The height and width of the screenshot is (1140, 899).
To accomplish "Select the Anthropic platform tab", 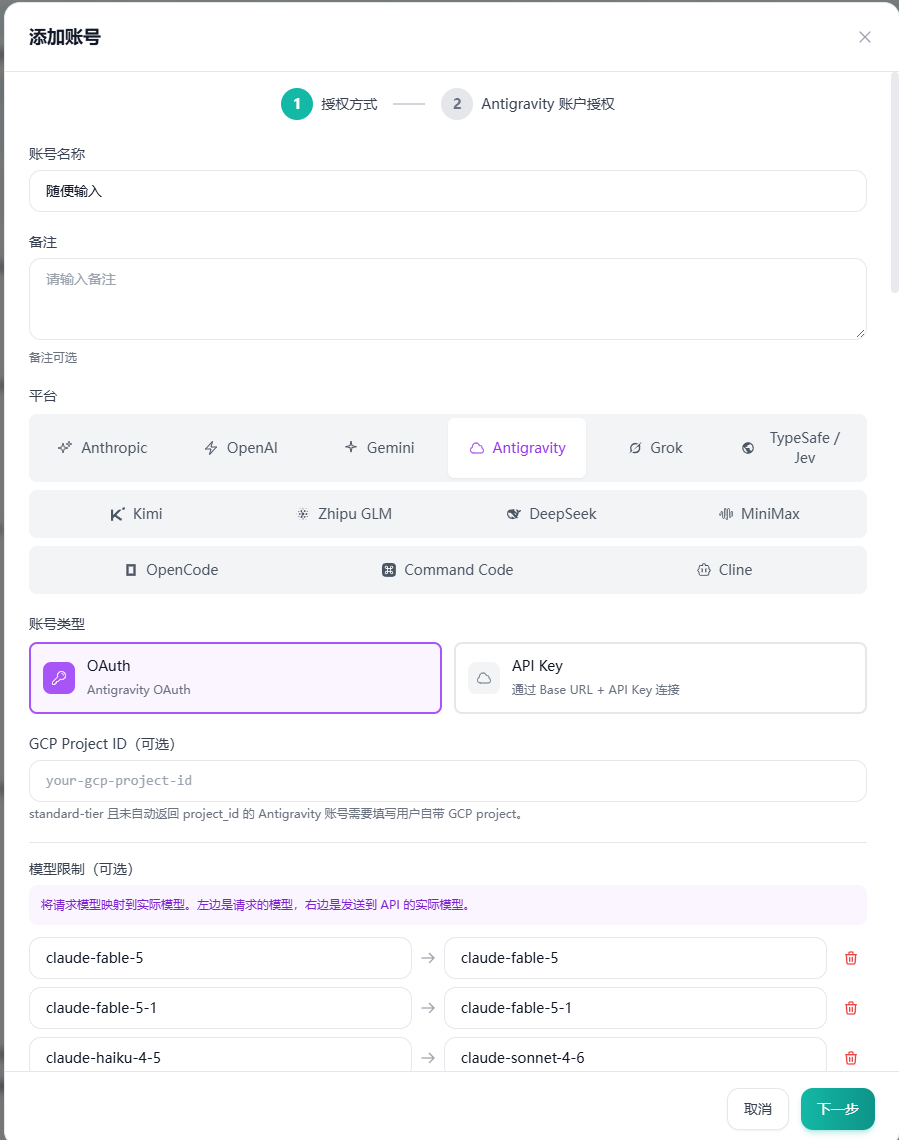I will (x=102, y=448).
